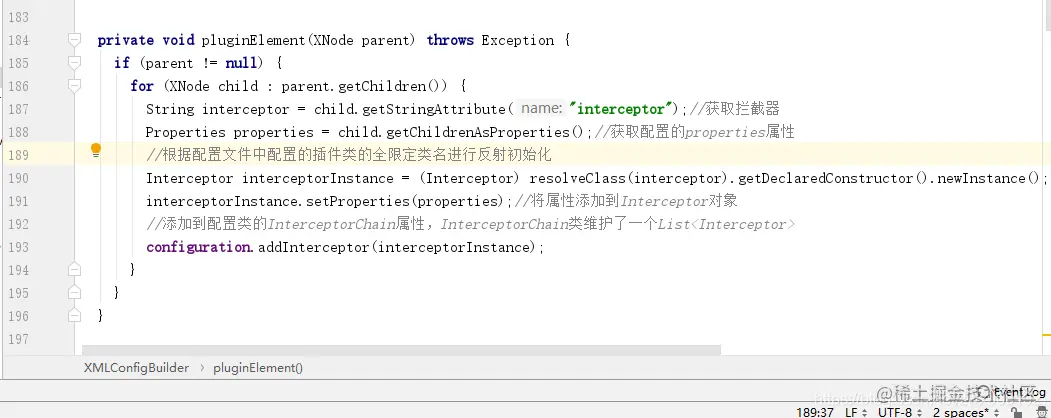Collapse the for loop fold at line 186
This screenshot has height=418, width=1051.
pyautogui.click(x=74, y=86)
